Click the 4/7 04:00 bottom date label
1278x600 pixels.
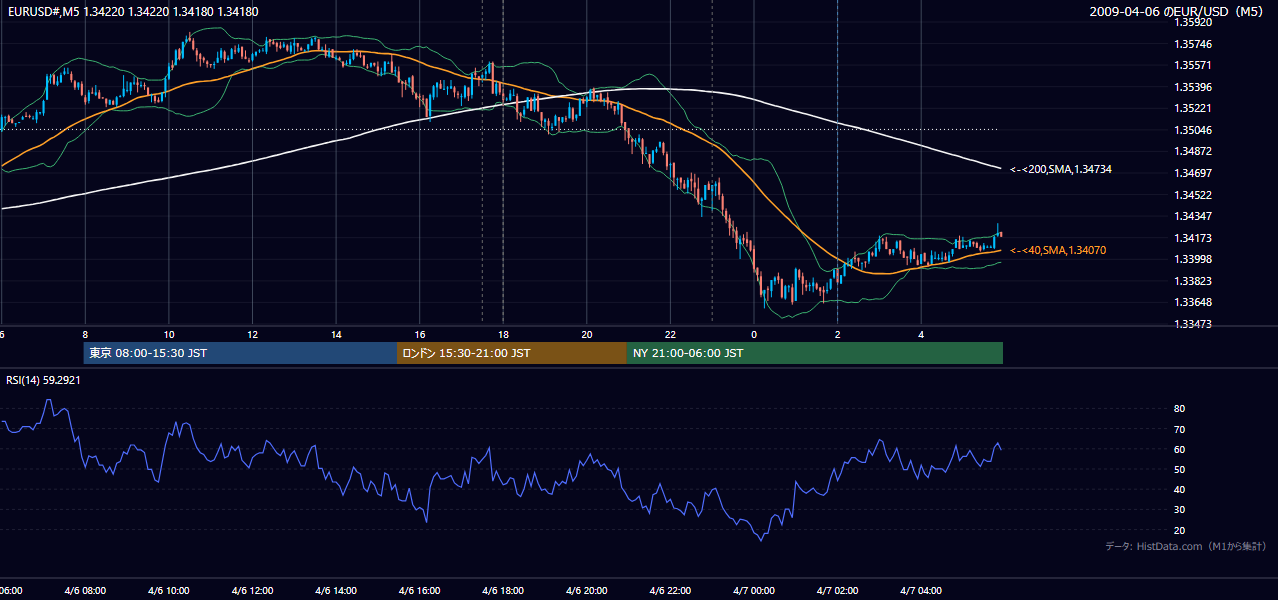pos(921,591)
